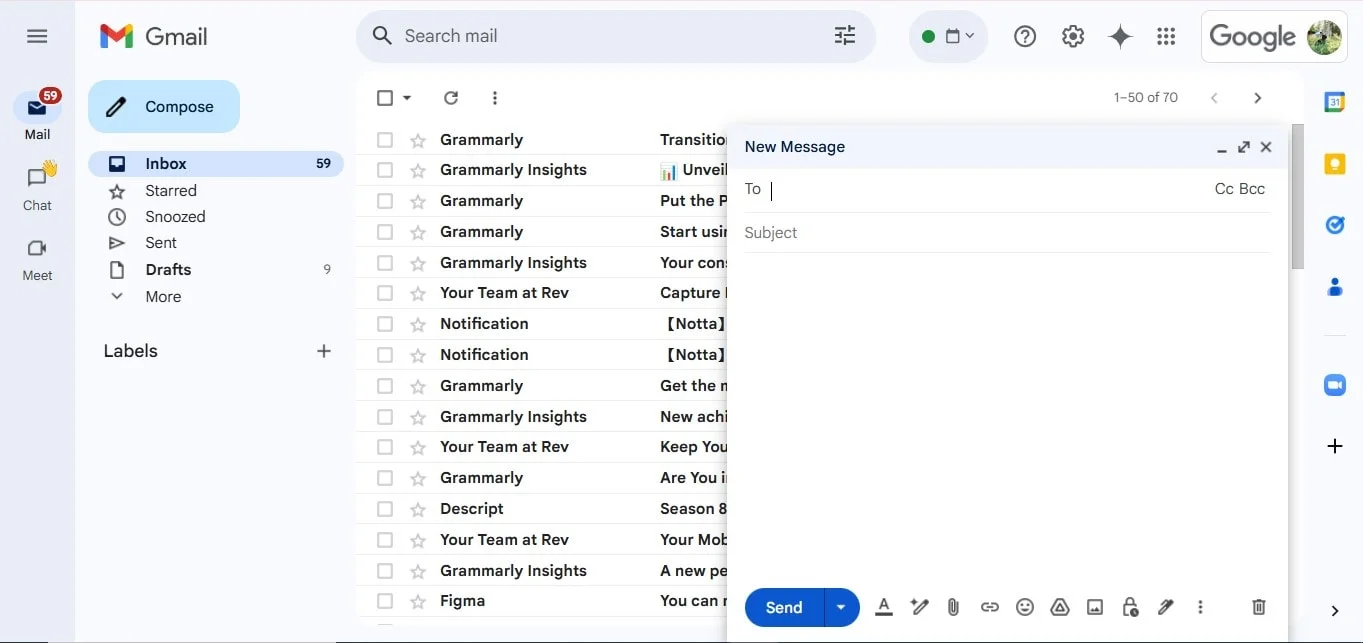The width and height of the screenshot is (1363, 643).
Task: Select the first Grammarly email checkbox
Action: click(385, 140)
